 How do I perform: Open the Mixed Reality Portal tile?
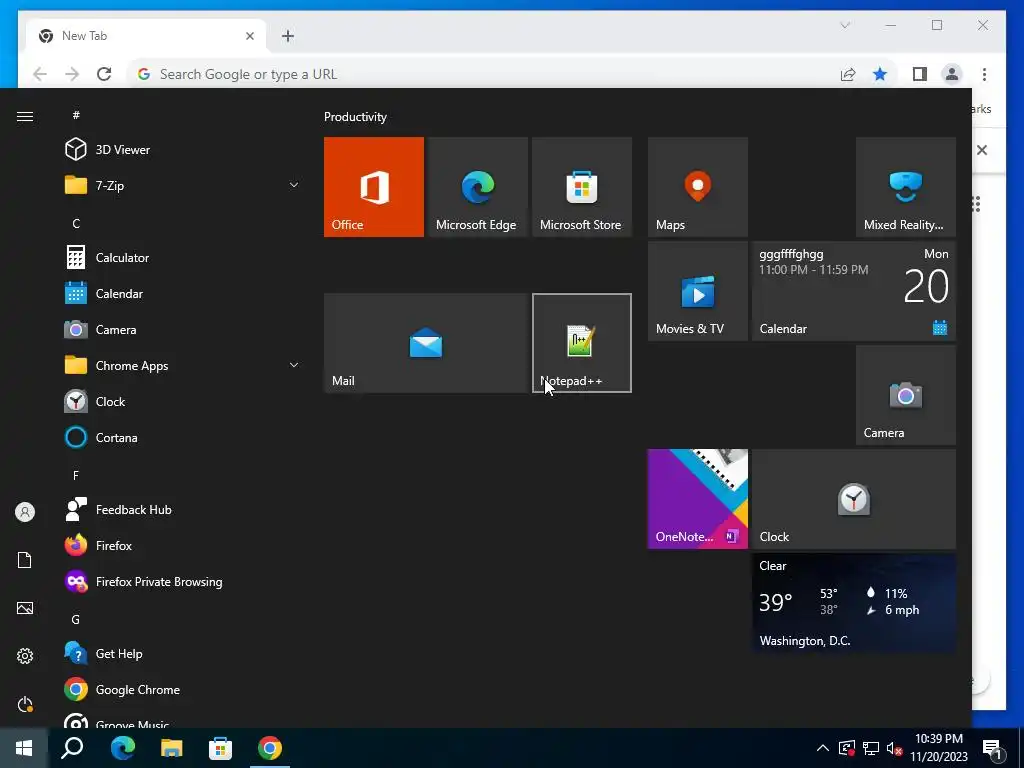[906, 187]
